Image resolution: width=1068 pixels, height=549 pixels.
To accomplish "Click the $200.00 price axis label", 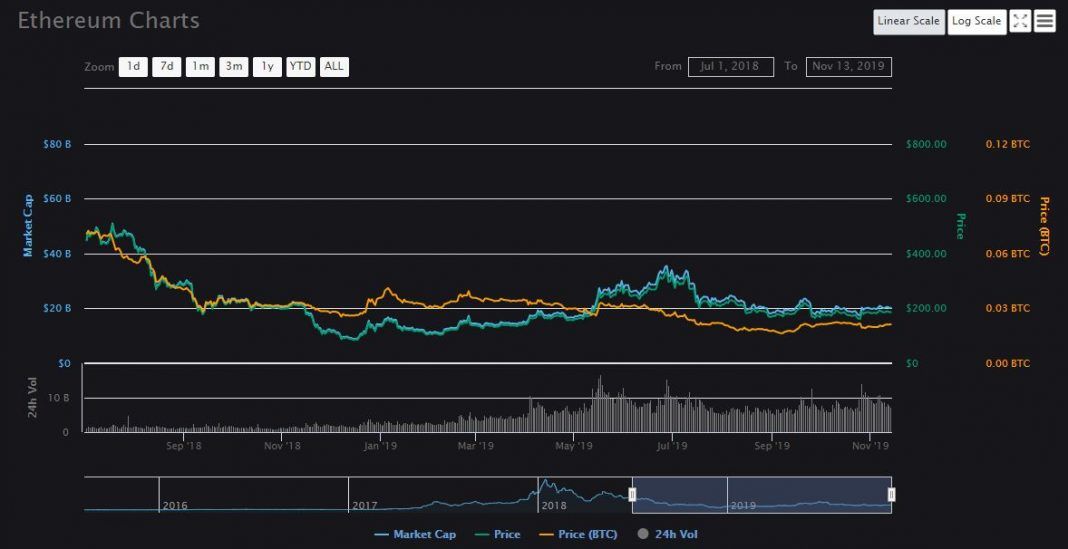I will coord(926,309).
